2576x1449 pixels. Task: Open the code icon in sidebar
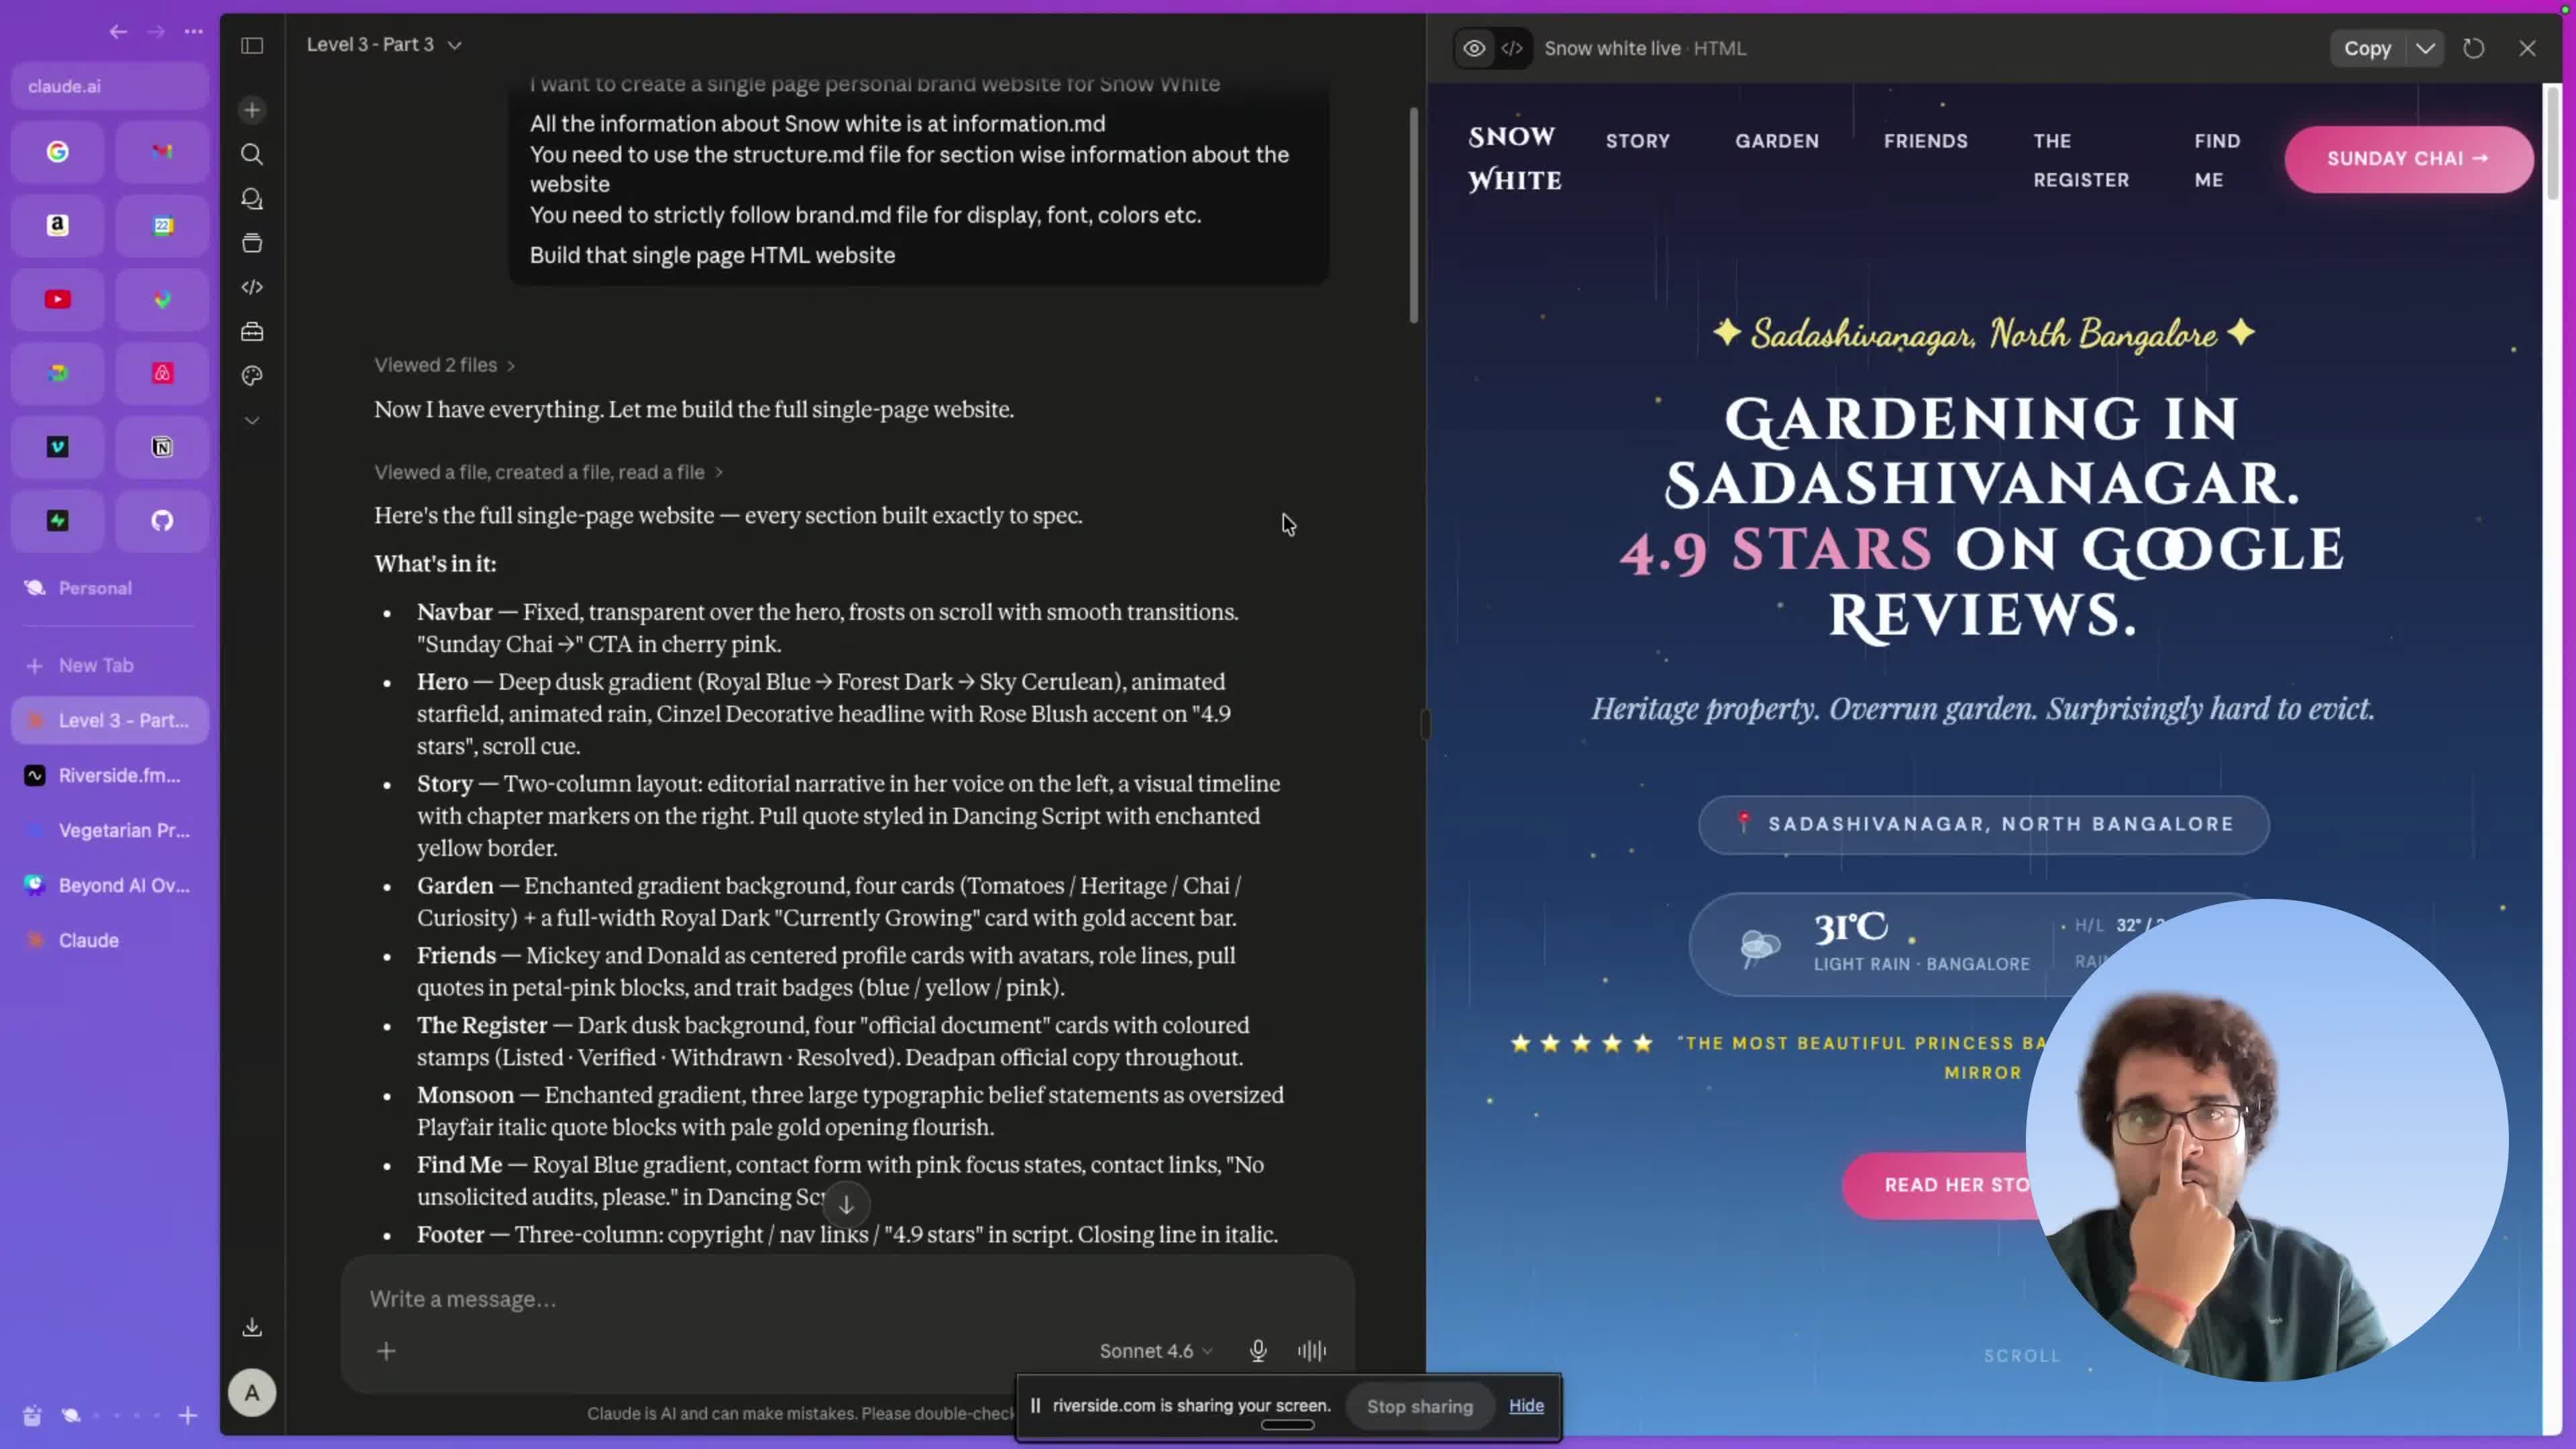[x=252, y=288]
